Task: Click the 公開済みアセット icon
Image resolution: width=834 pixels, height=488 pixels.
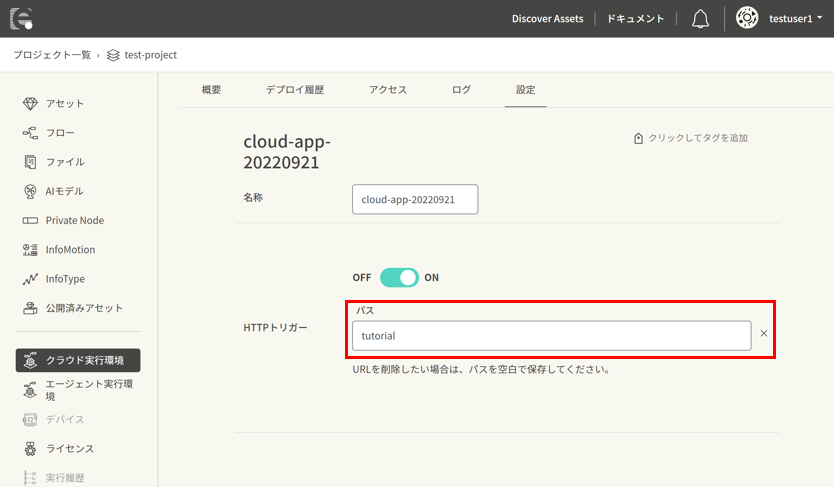Action: point(30,308)
